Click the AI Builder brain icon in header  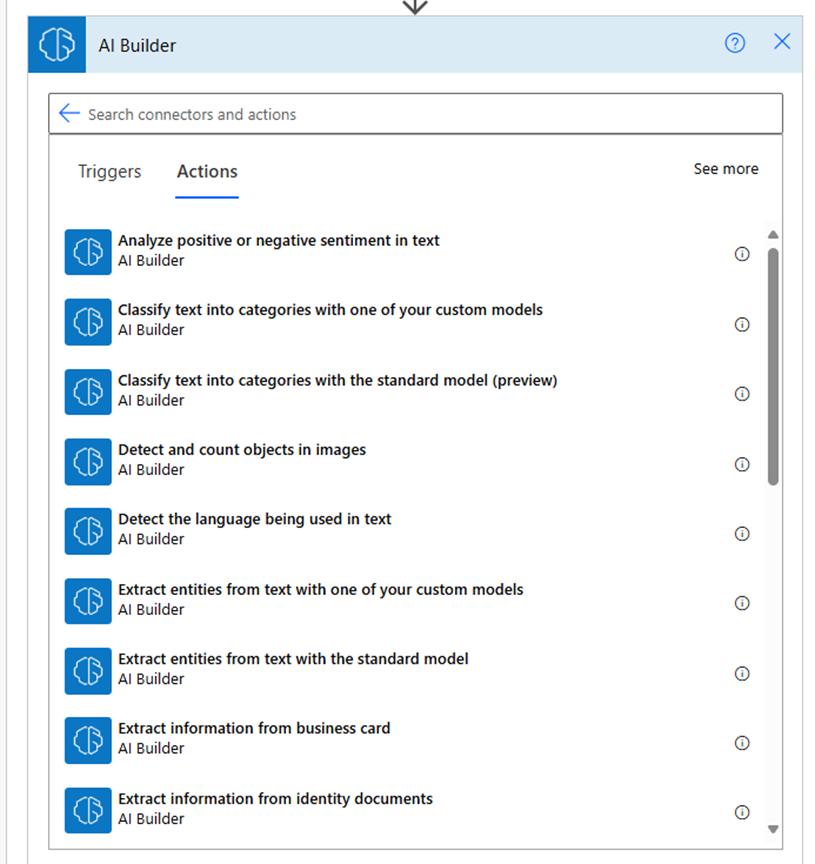57,45
